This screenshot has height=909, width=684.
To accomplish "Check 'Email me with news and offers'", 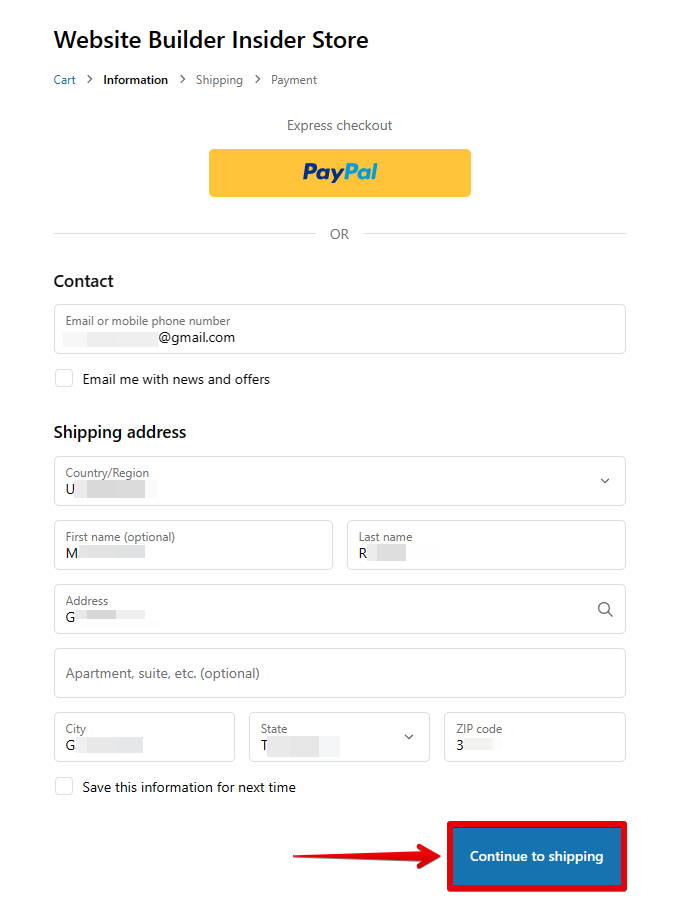I will coord(64,379).
